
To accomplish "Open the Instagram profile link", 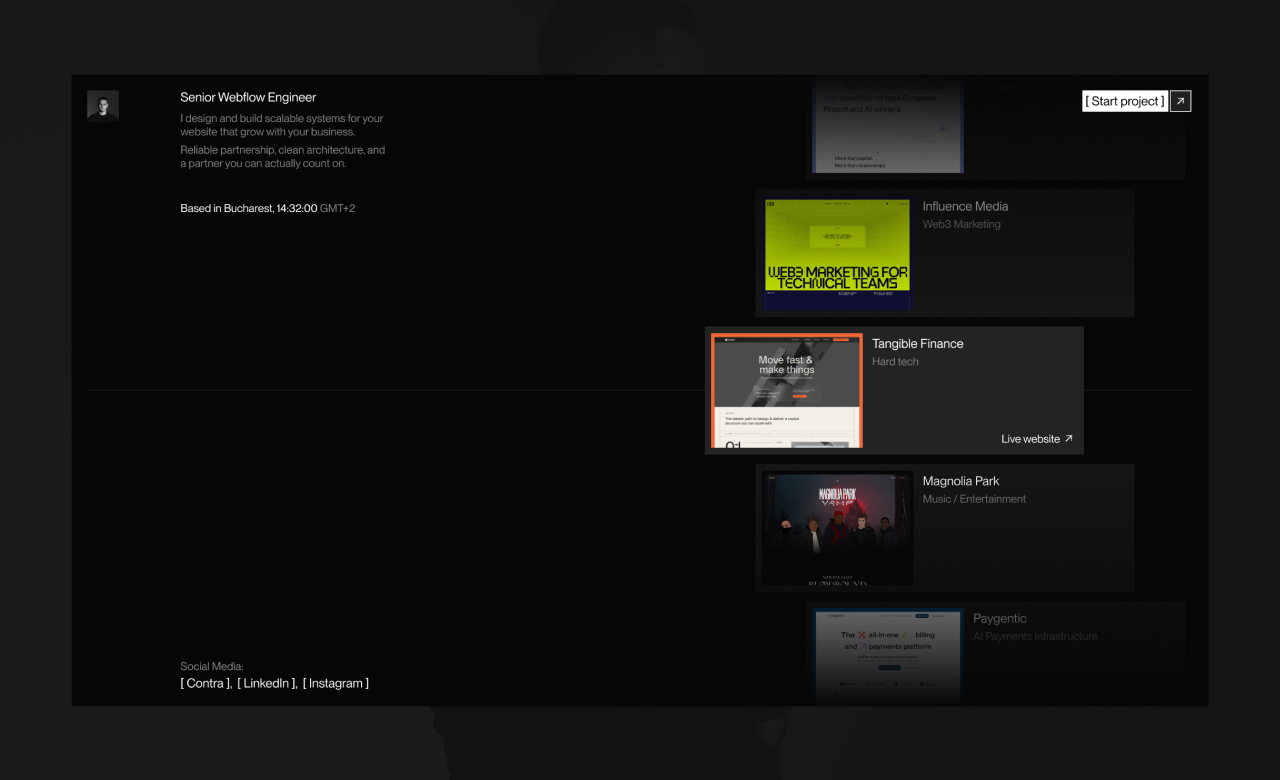I will point(336,683).
